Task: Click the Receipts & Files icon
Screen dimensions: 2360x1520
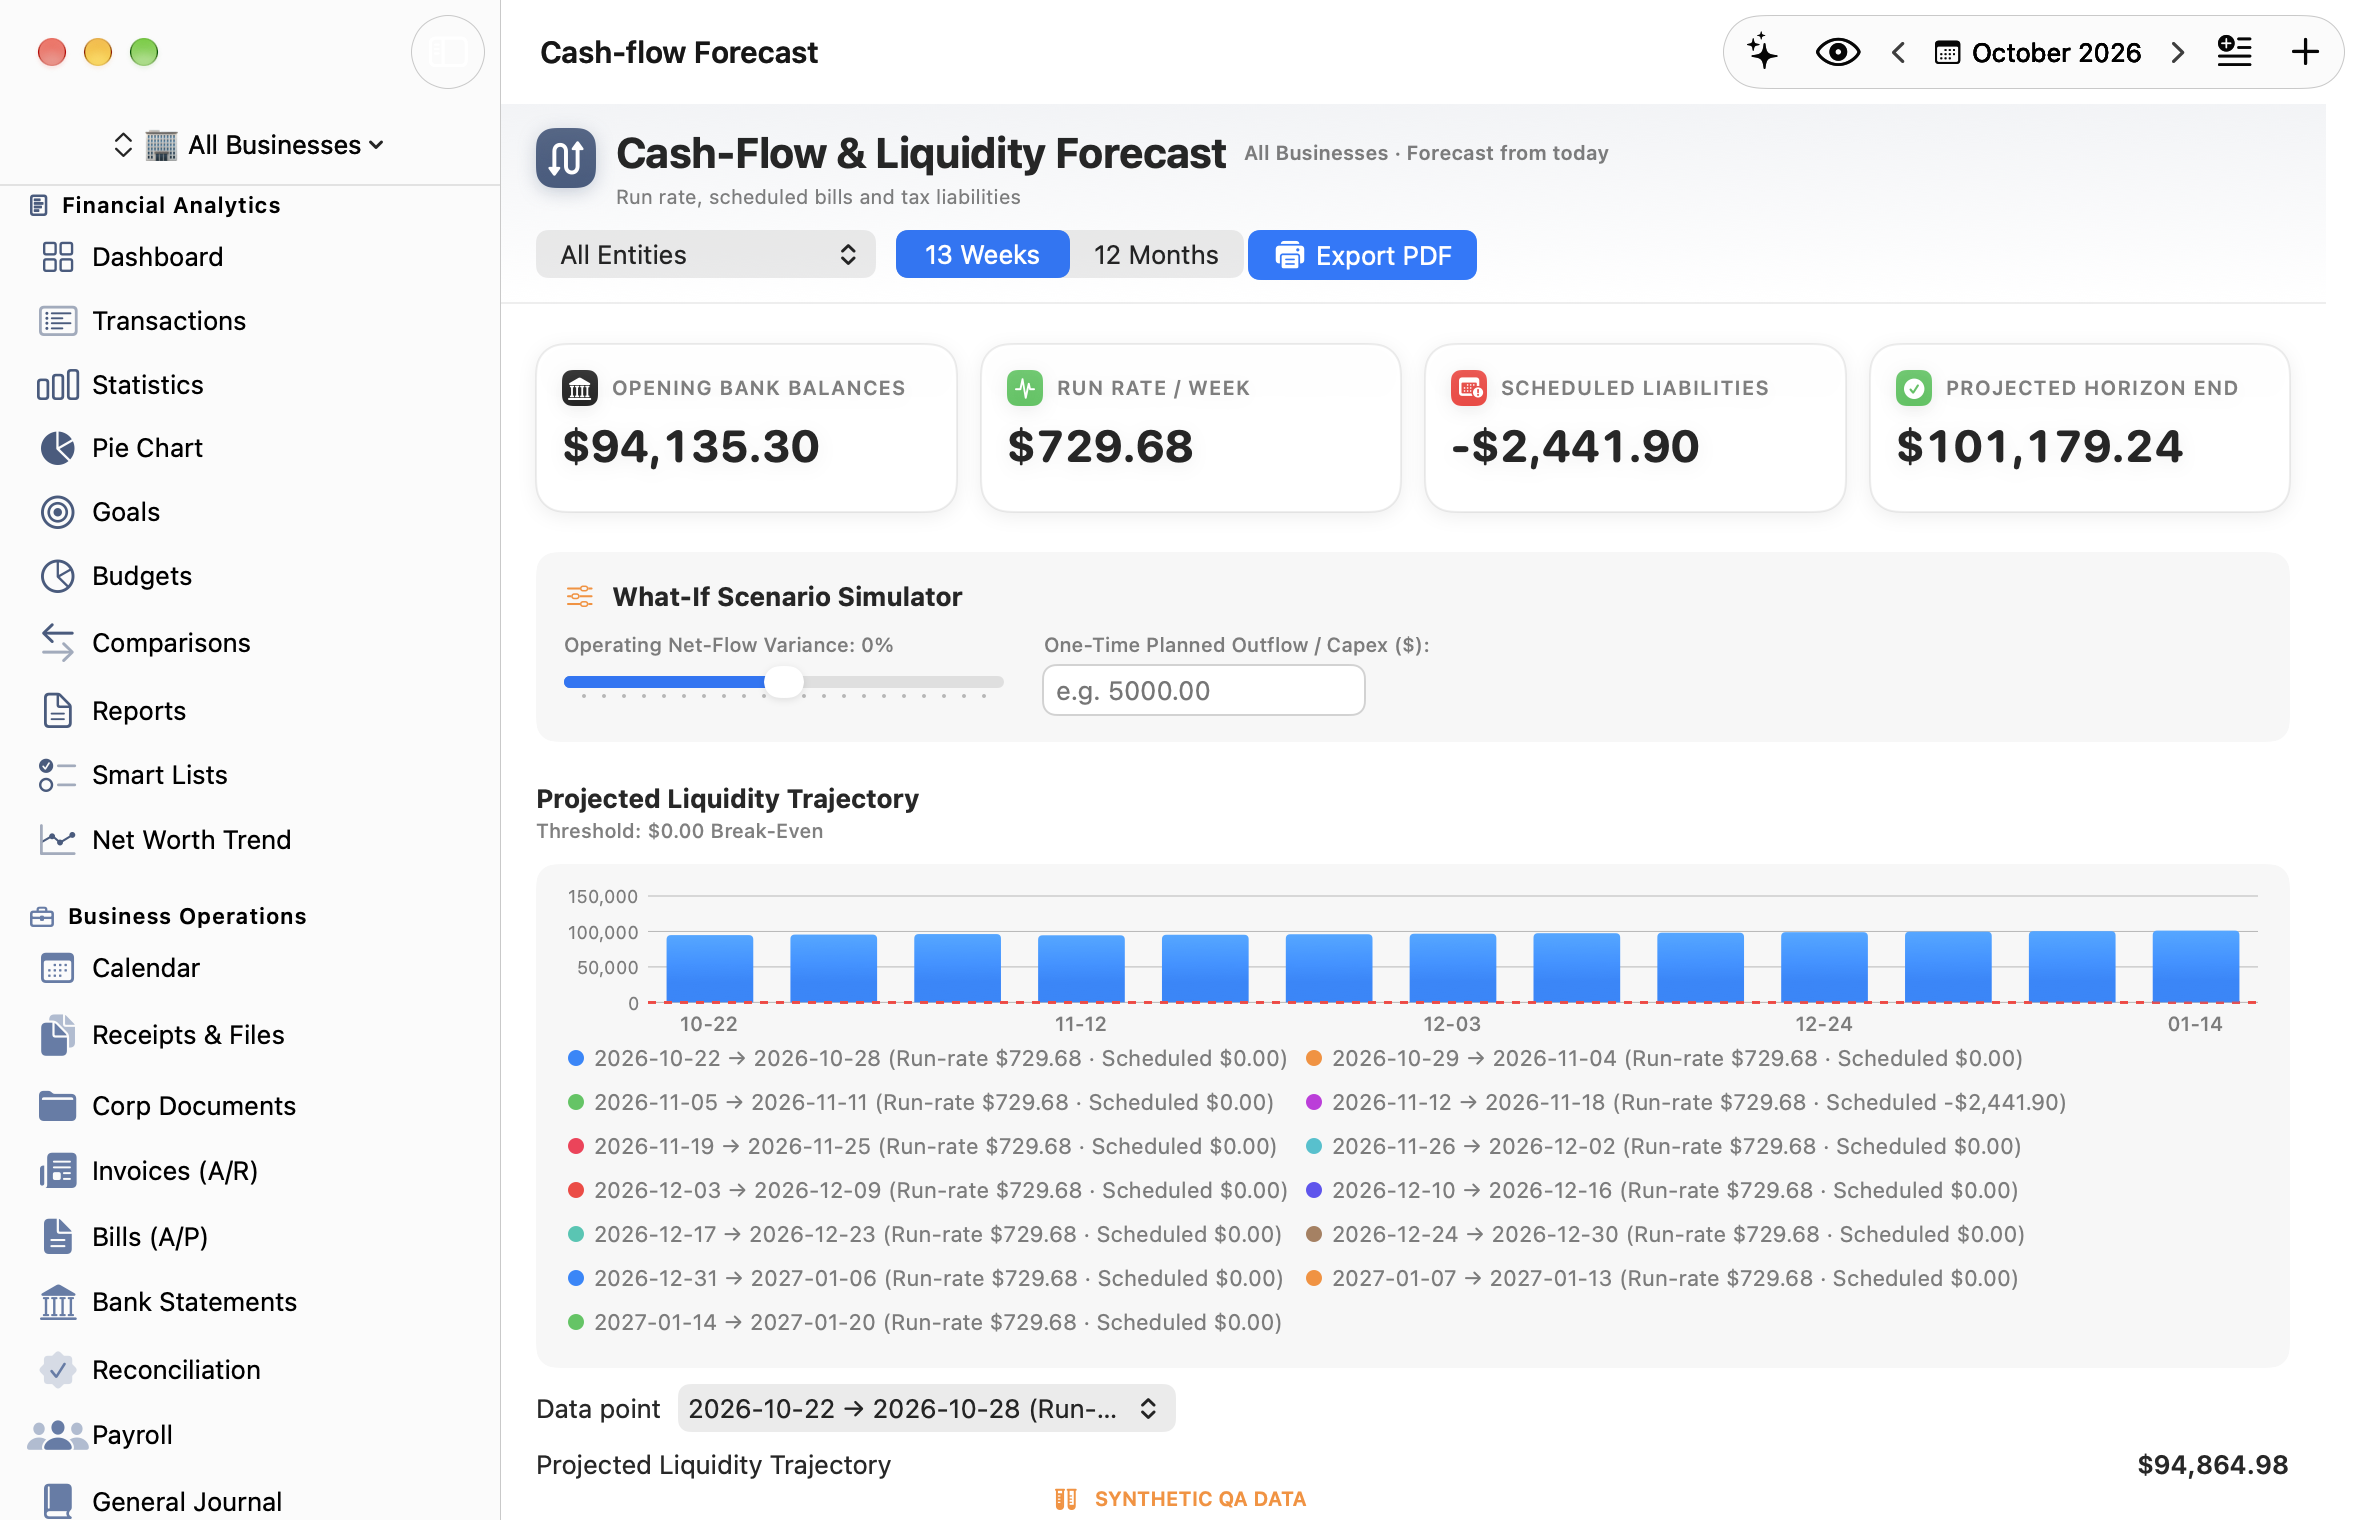Action: coord(58,1035)
